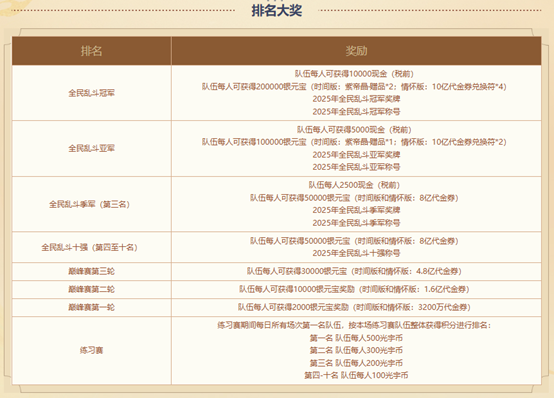Click the 2000银元宝奖励 line

tap(354, 308)
